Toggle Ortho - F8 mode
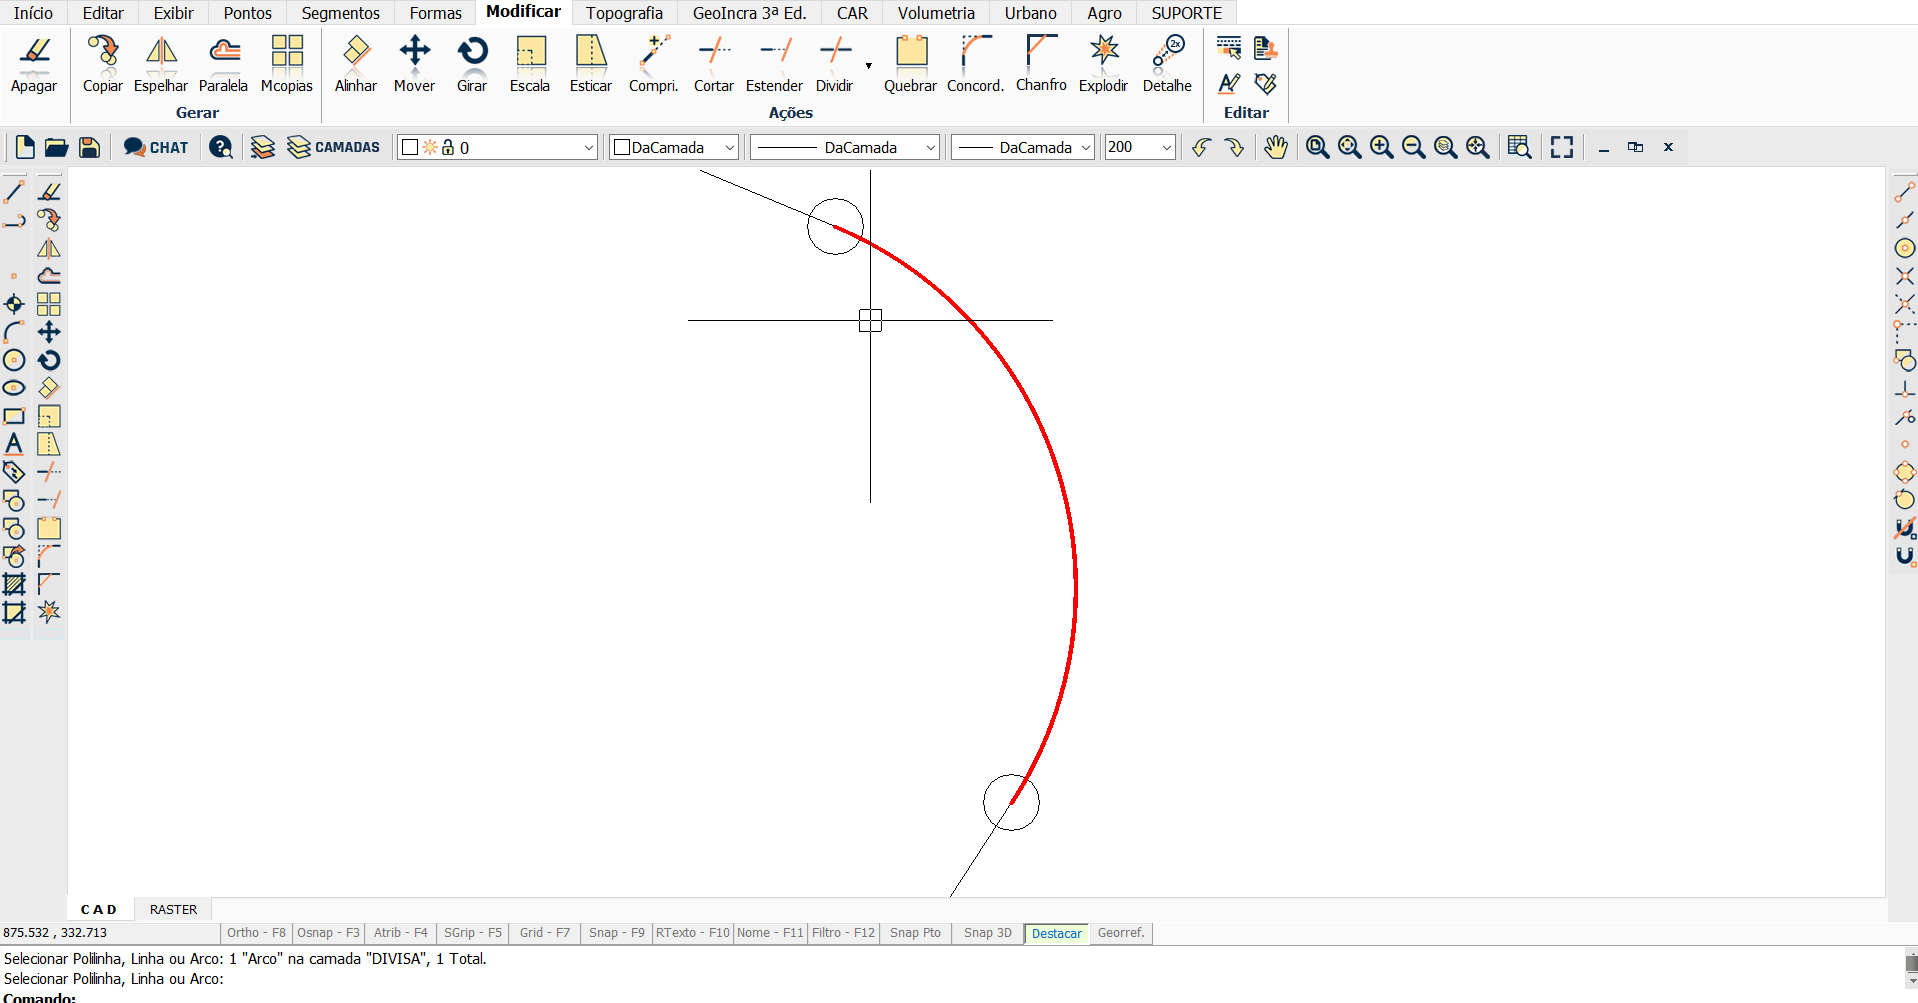 pos(256,933)
